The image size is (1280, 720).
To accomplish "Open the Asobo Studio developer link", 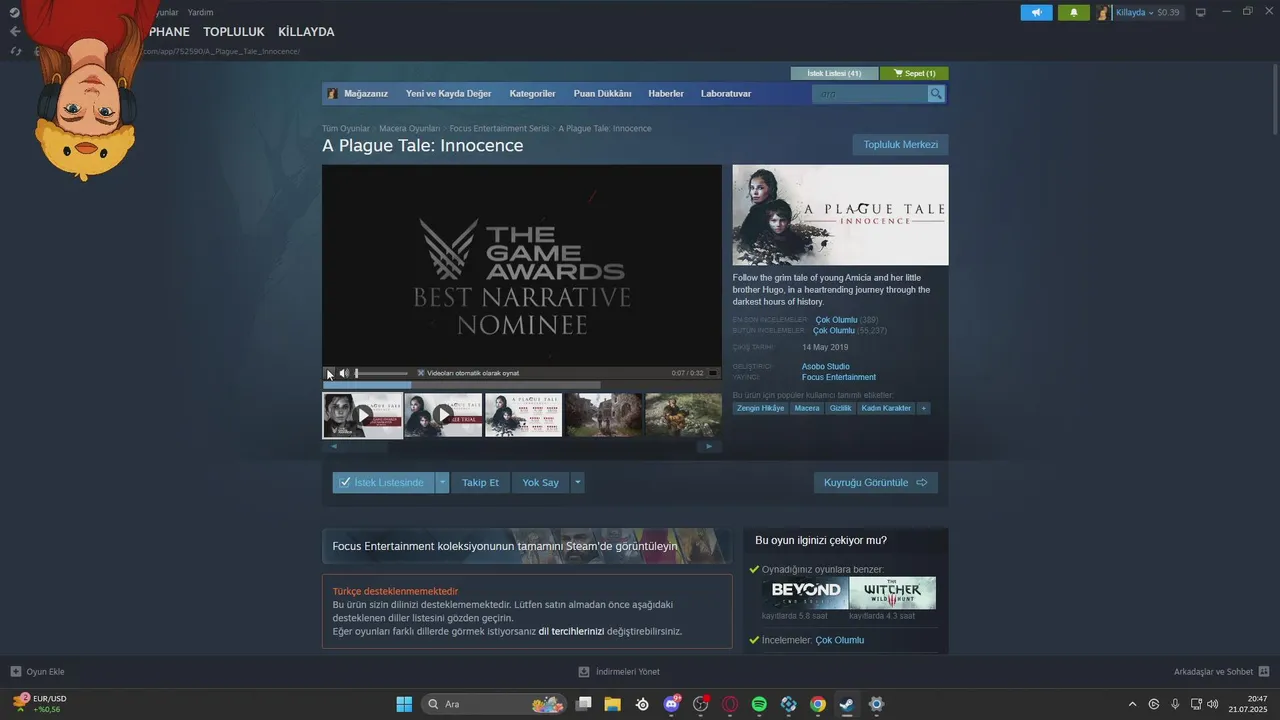I will (825, 367).
